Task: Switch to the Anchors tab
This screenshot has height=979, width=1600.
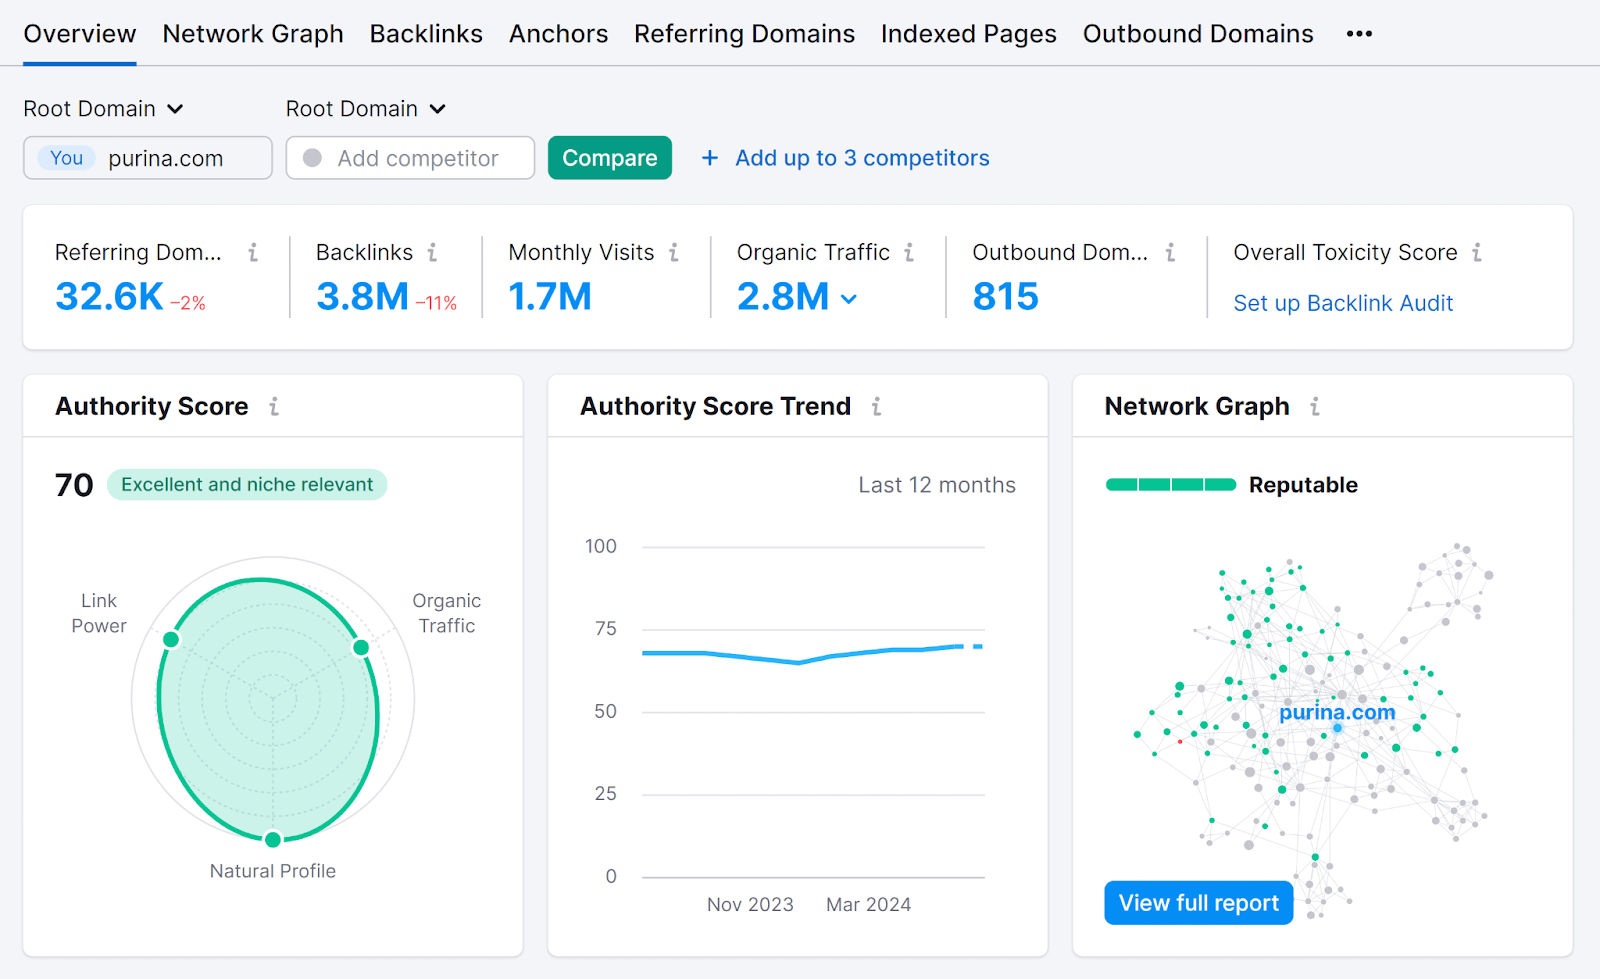Action: (x=558, y=33)
